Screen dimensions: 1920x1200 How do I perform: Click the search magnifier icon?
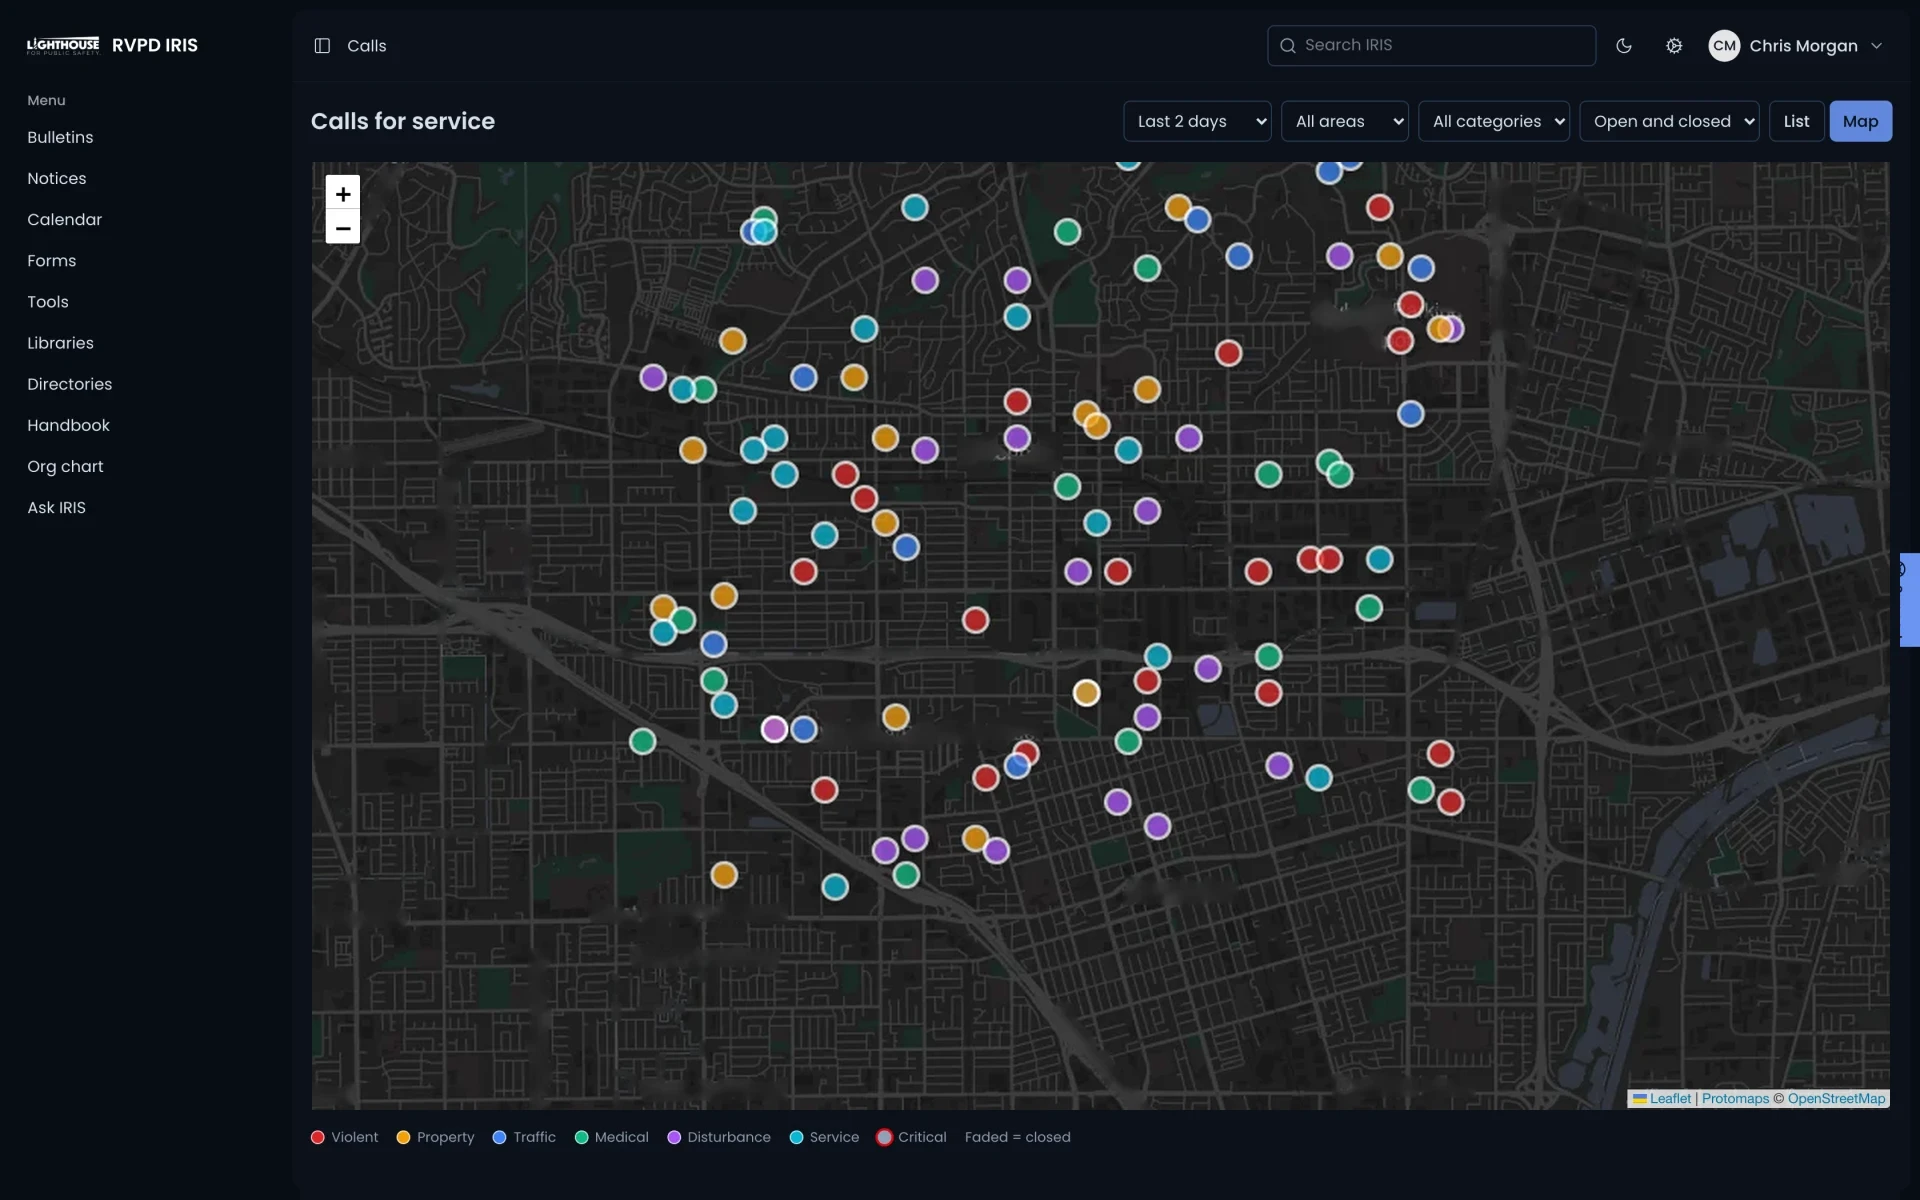pyautogui.click(x=1288, y=46)
